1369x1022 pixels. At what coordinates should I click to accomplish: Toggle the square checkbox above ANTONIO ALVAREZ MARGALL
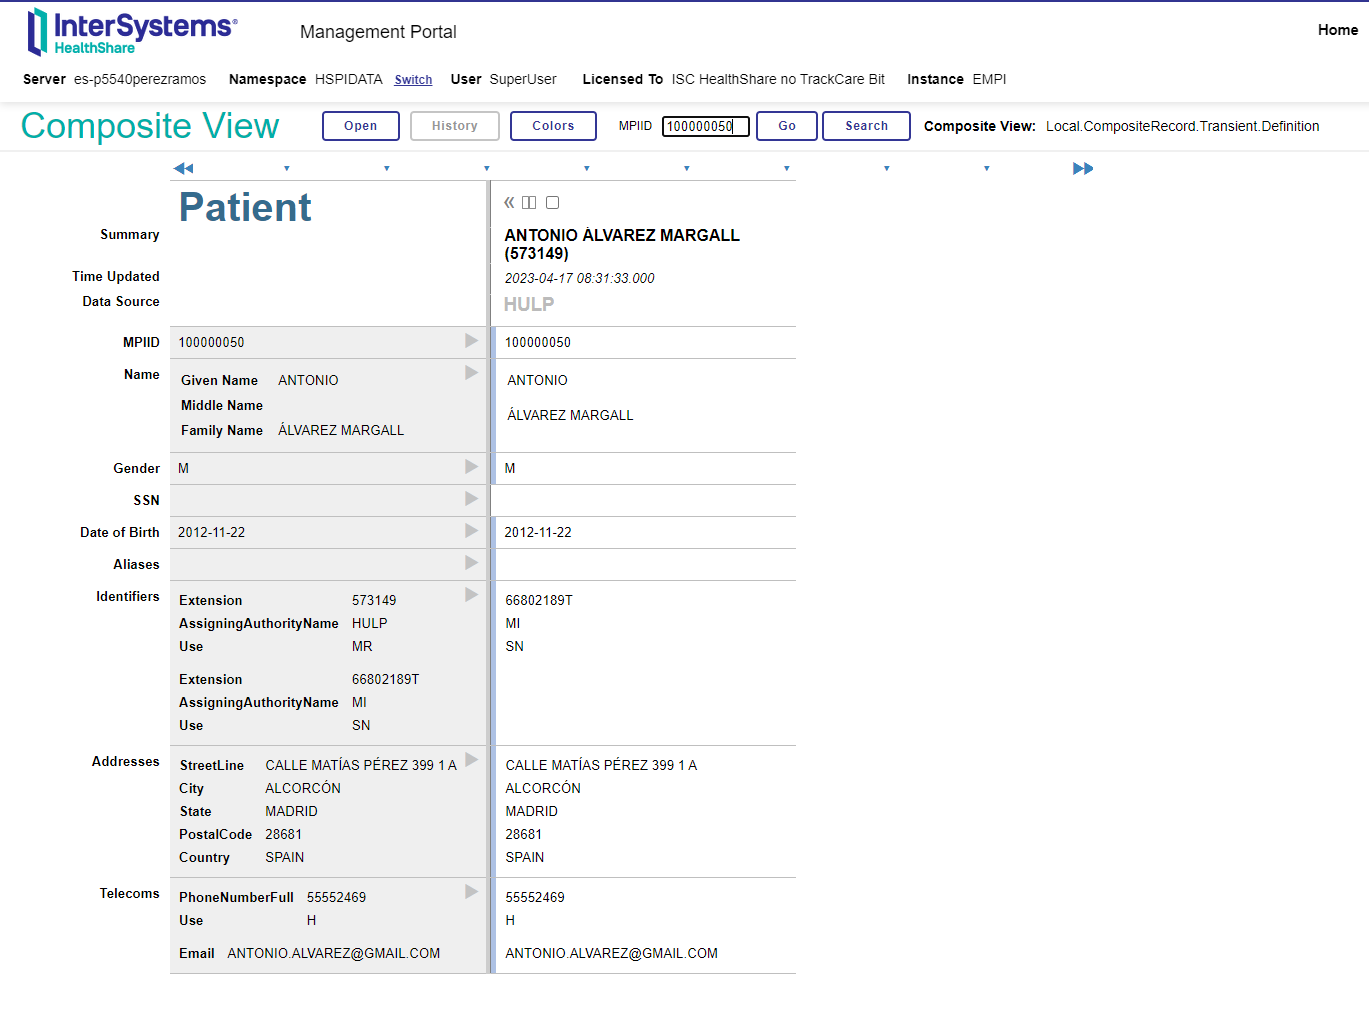pyautogui.click(x=552, y=203)
